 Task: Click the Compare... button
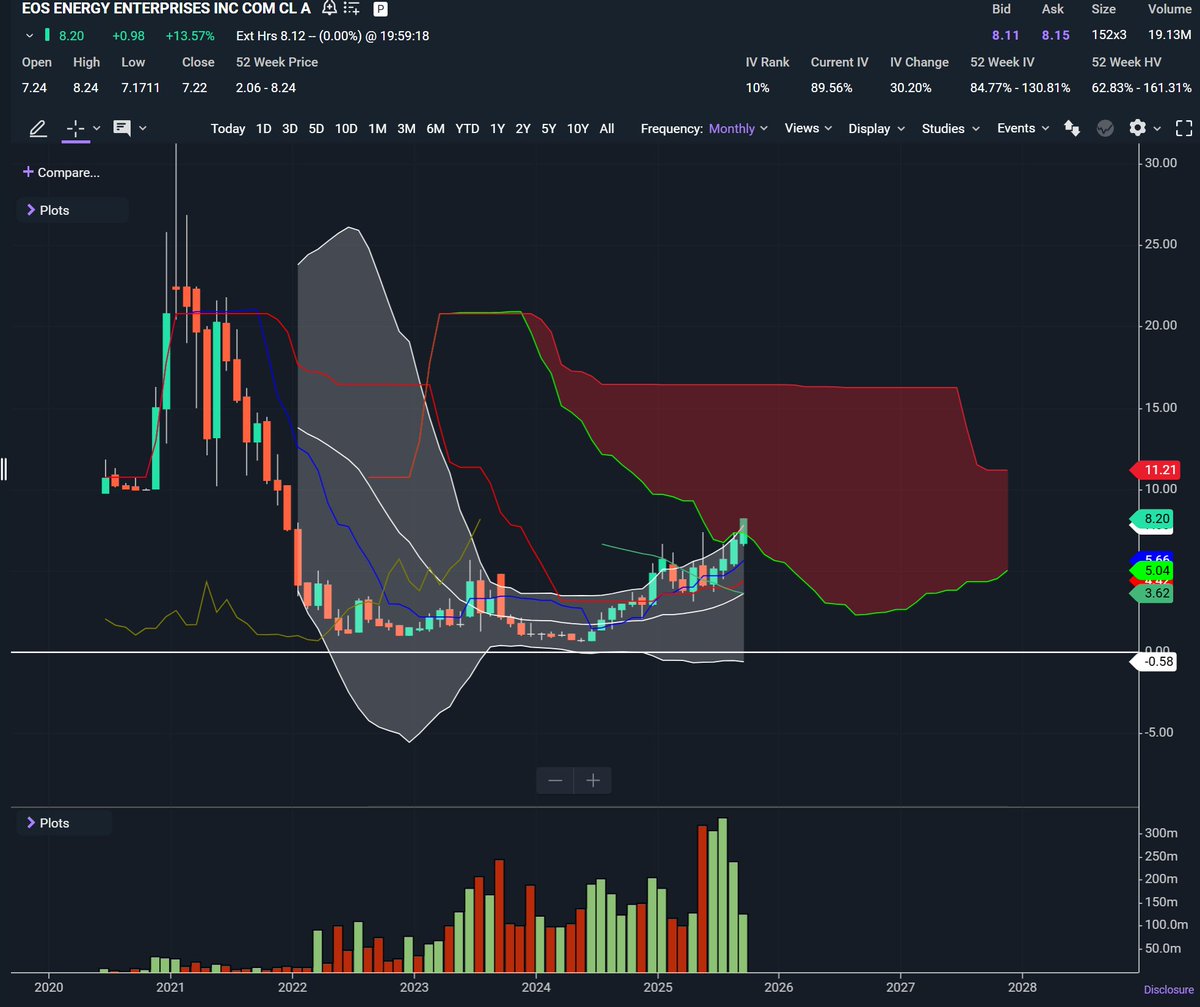[61, 172]
